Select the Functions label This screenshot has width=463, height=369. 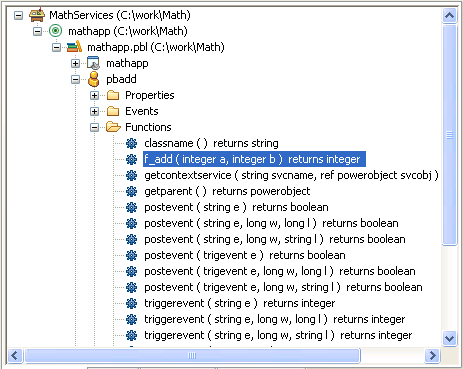point(148,127)
